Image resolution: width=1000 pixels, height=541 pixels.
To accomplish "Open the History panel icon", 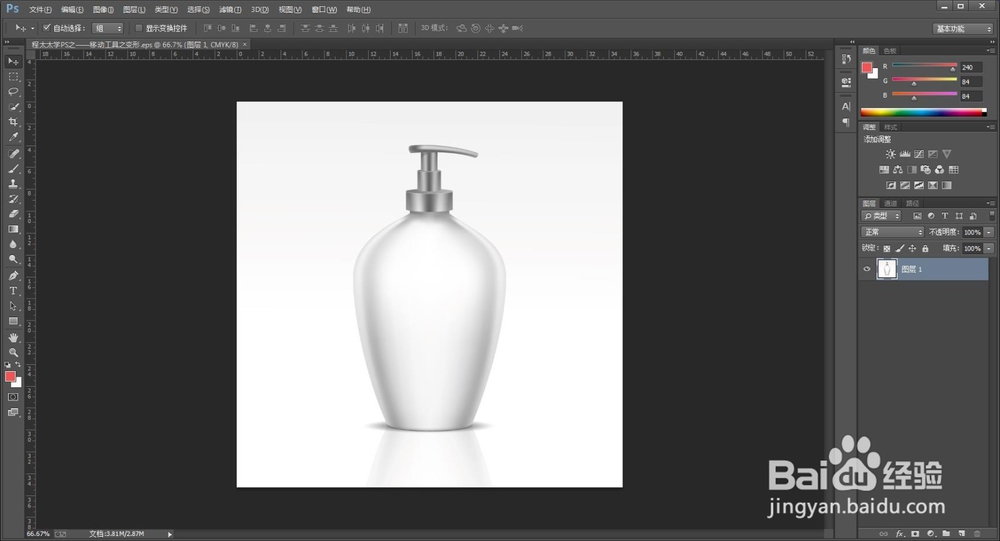I will click(846, 59).
